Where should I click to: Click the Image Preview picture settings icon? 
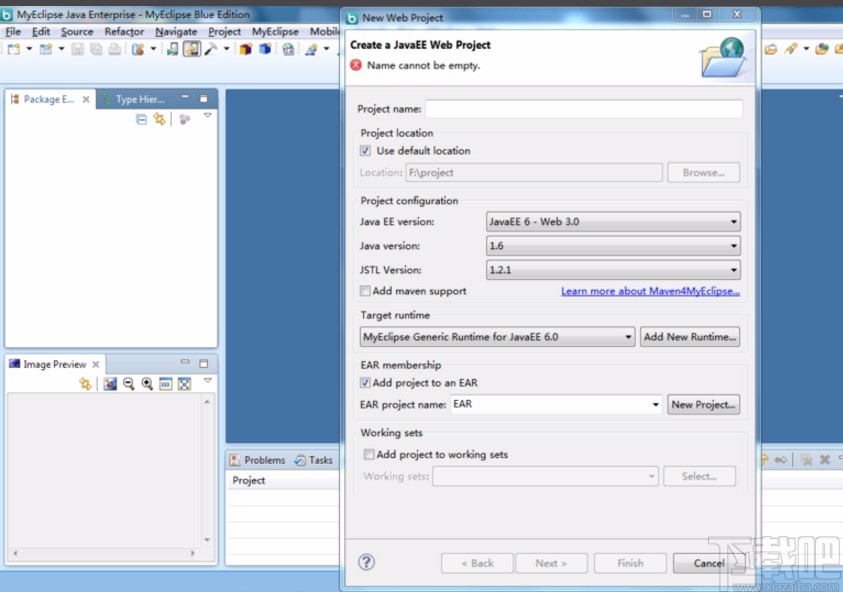click(x=110, y=383)
